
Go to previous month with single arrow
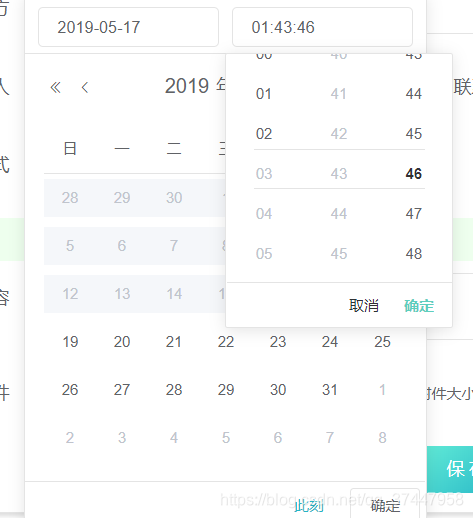85,88
